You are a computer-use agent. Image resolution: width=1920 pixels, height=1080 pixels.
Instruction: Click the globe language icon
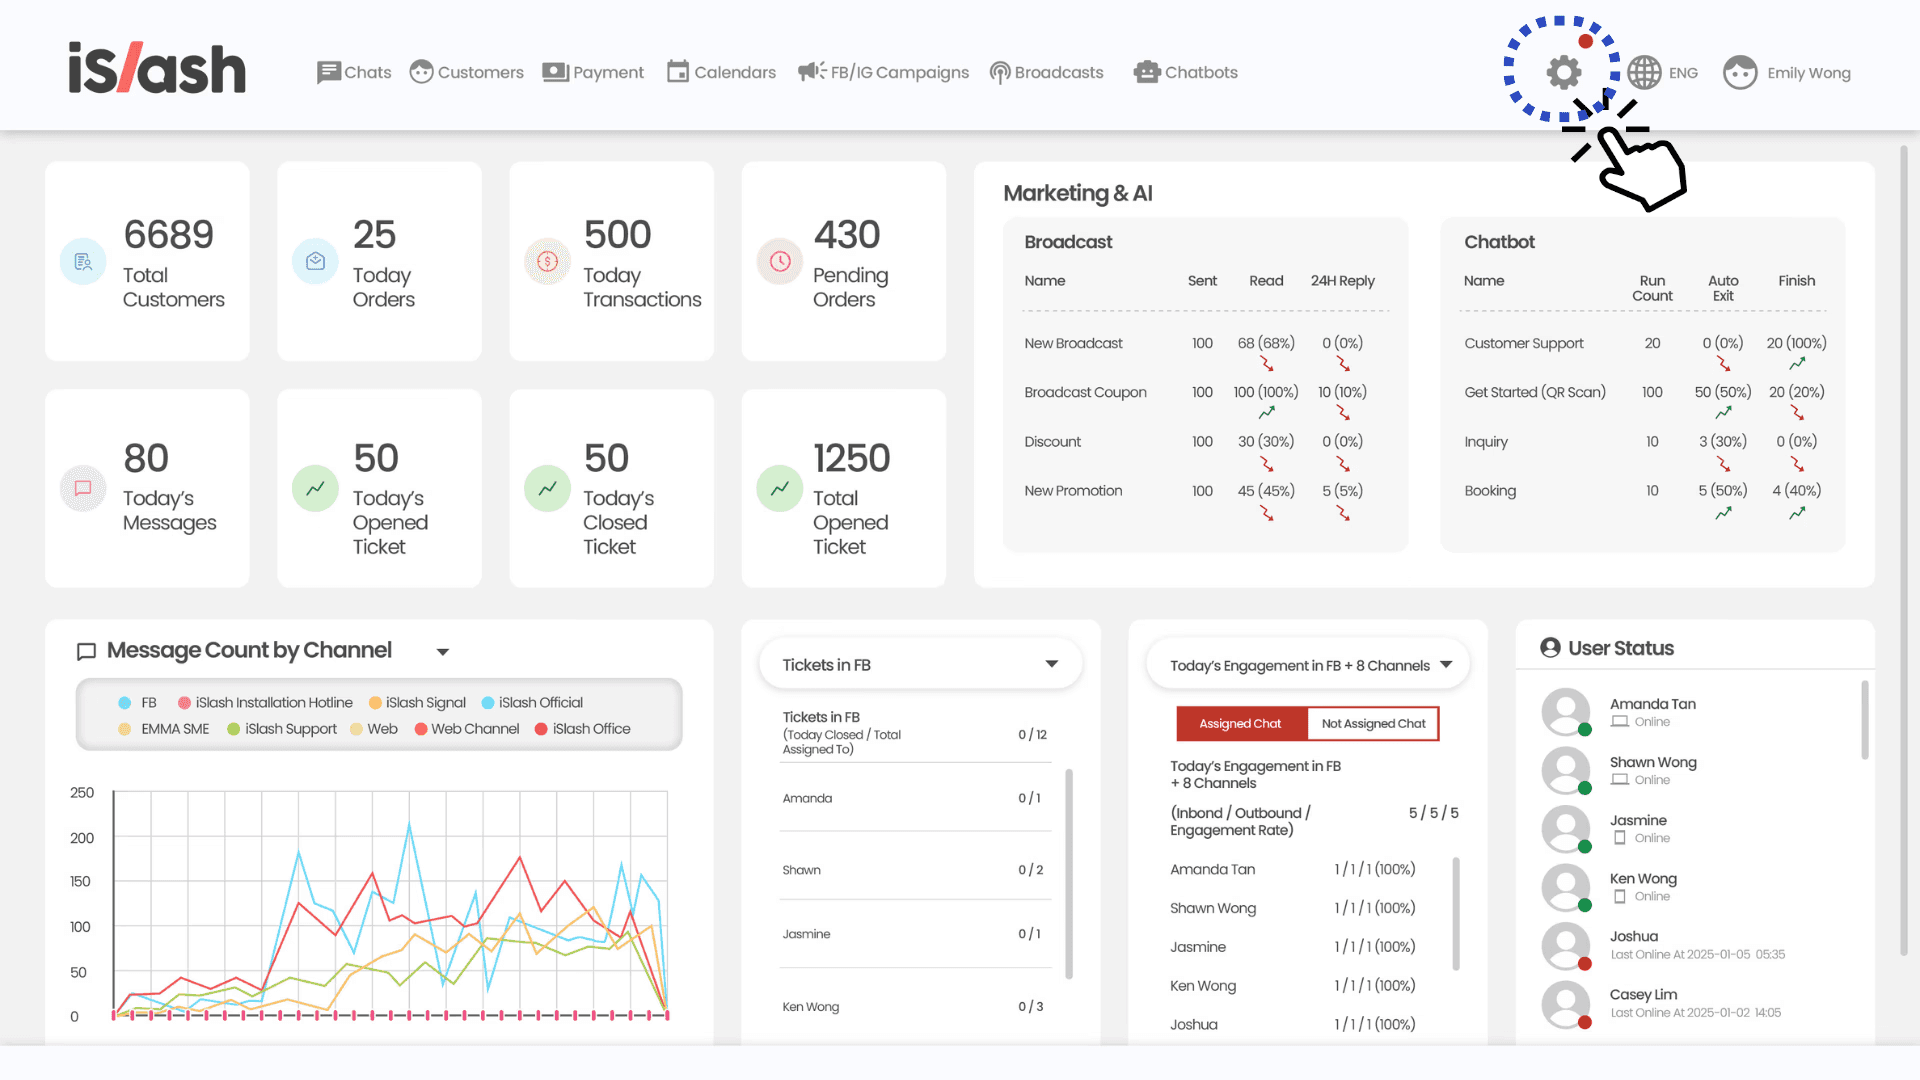[1644, 72]
